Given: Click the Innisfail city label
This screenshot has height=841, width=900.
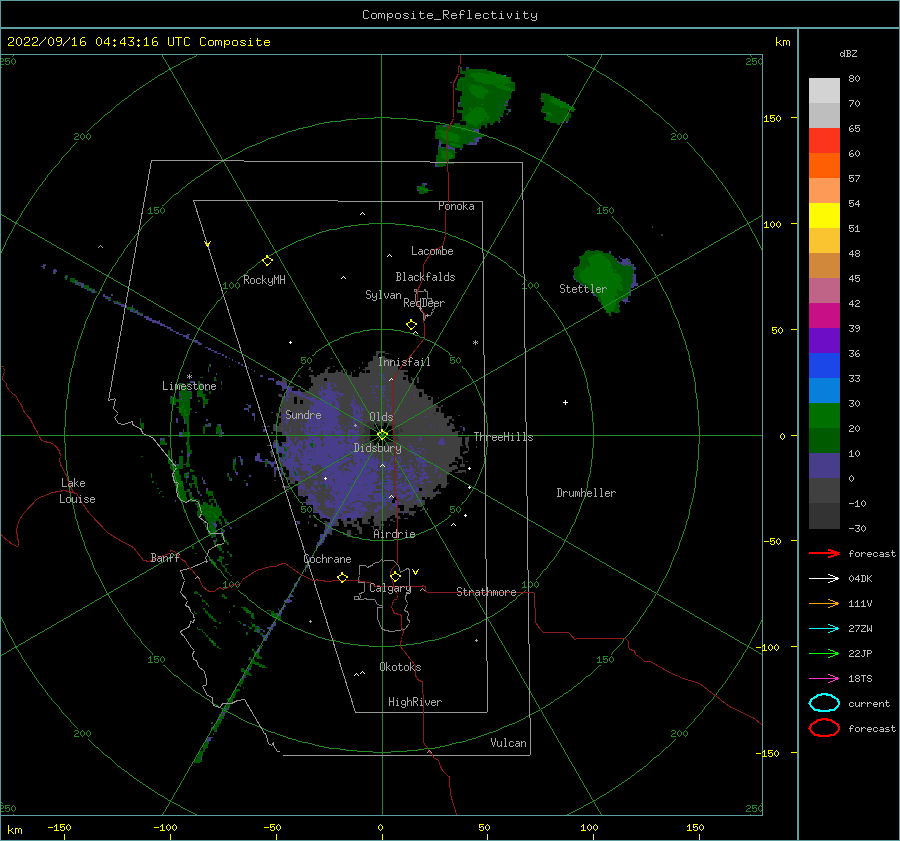Looking at the screenshot, I should 404,362.
